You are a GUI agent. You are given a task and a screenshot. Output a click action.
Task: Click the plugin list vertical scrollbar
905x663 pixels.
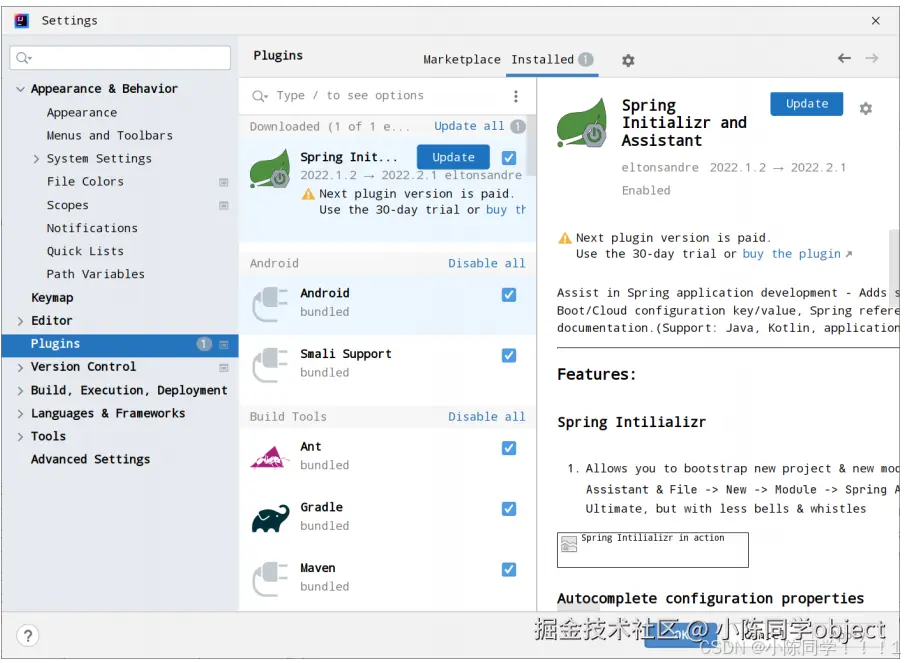pyautogui.click(x=531, y=146)
